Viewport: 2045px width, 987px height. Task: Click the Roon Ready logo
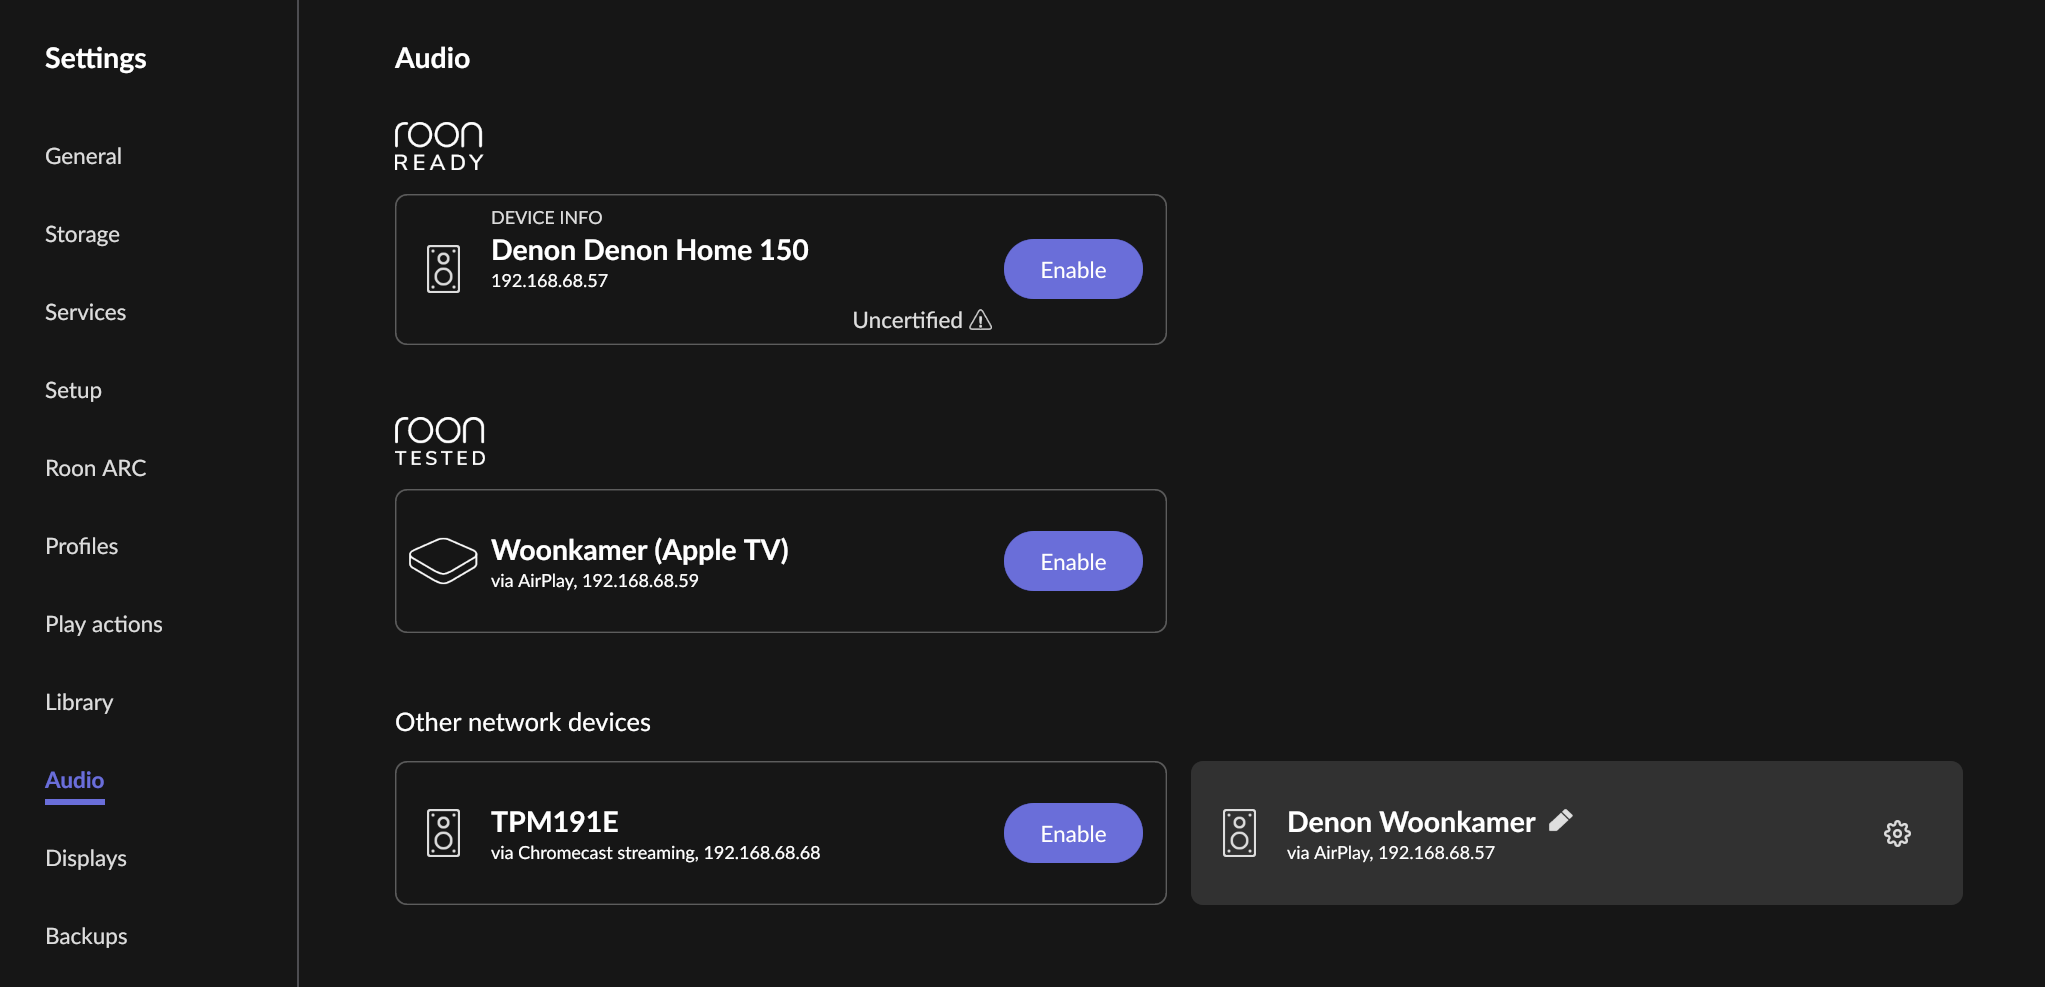pos(439,146)
